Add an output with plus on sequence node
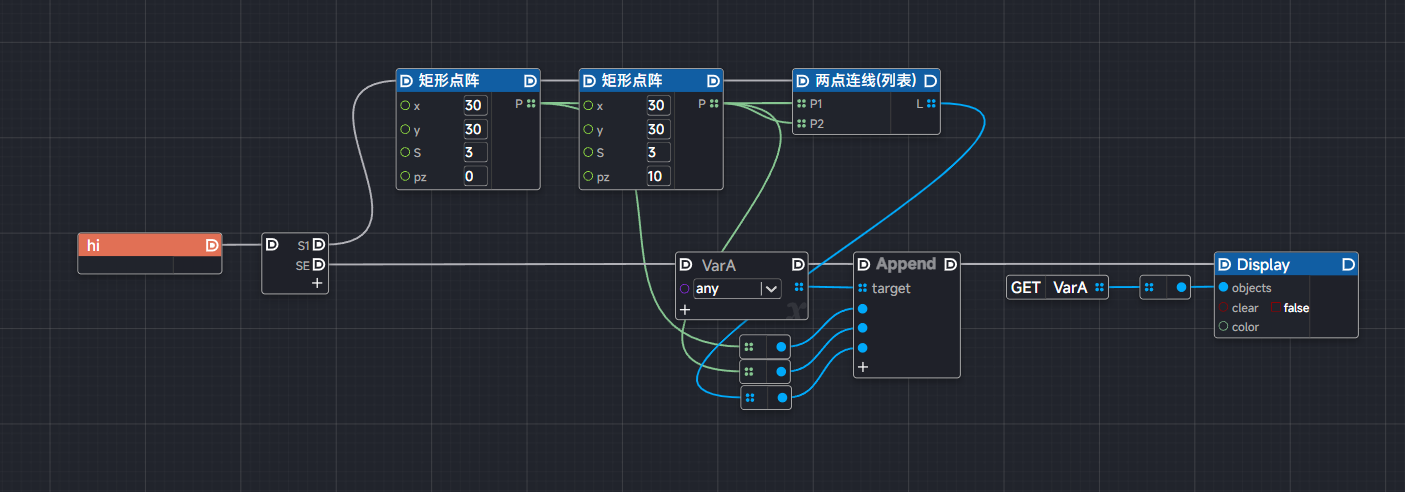 (317, 283)
